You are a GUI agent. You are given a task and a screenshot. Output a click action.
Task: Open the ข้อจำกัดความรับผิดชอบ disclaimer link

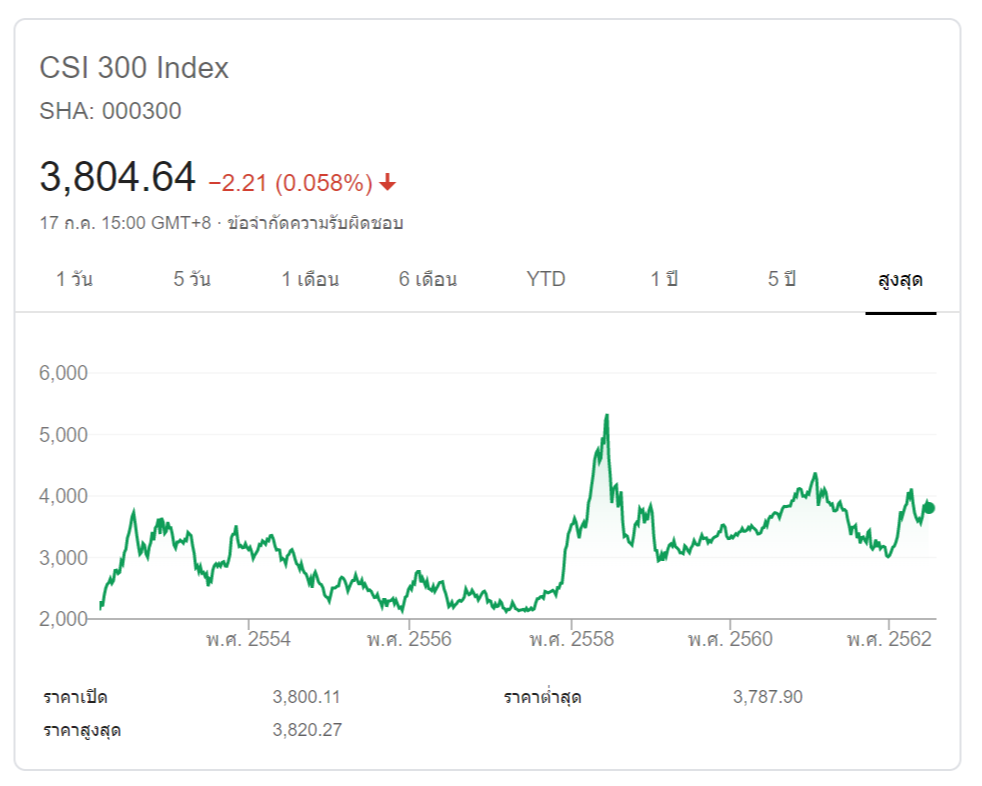[x=314, y=223]
